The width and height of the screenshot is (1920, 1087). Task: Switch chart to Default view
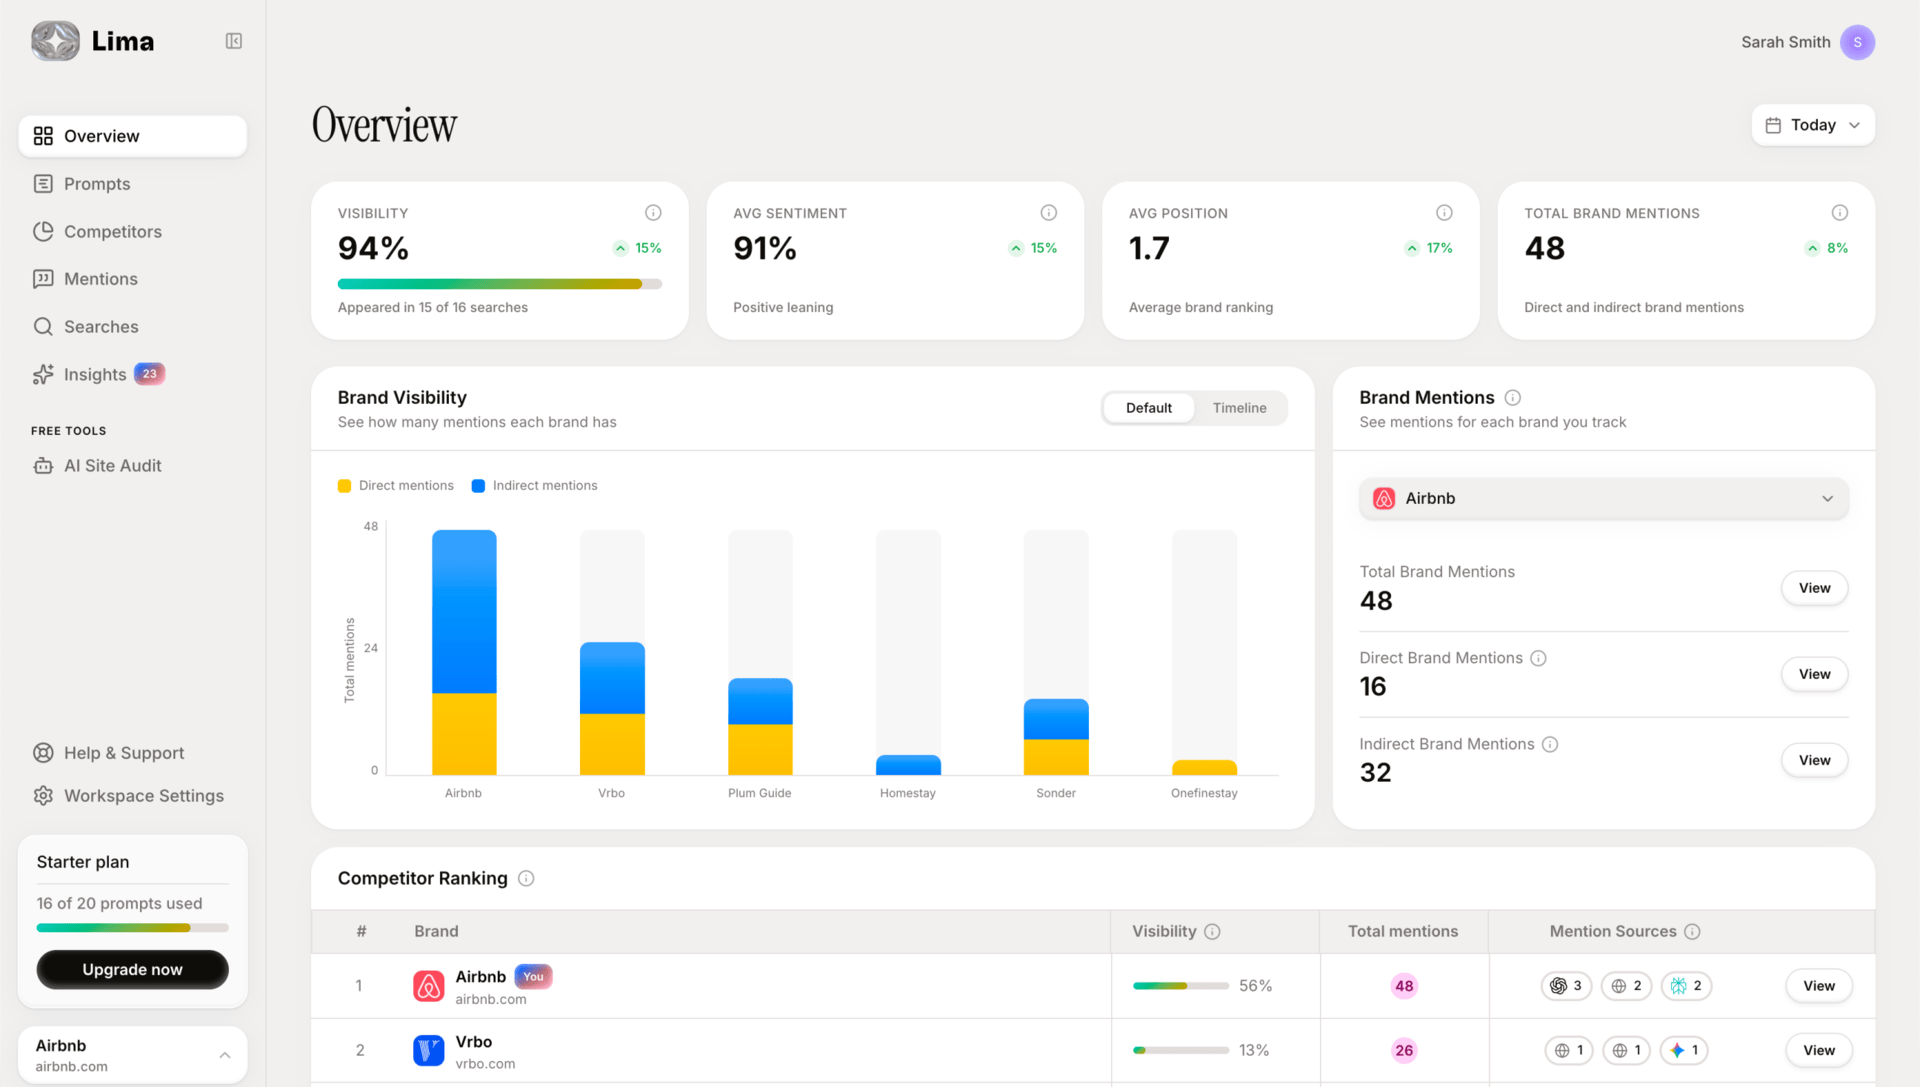click(1149, 408)
